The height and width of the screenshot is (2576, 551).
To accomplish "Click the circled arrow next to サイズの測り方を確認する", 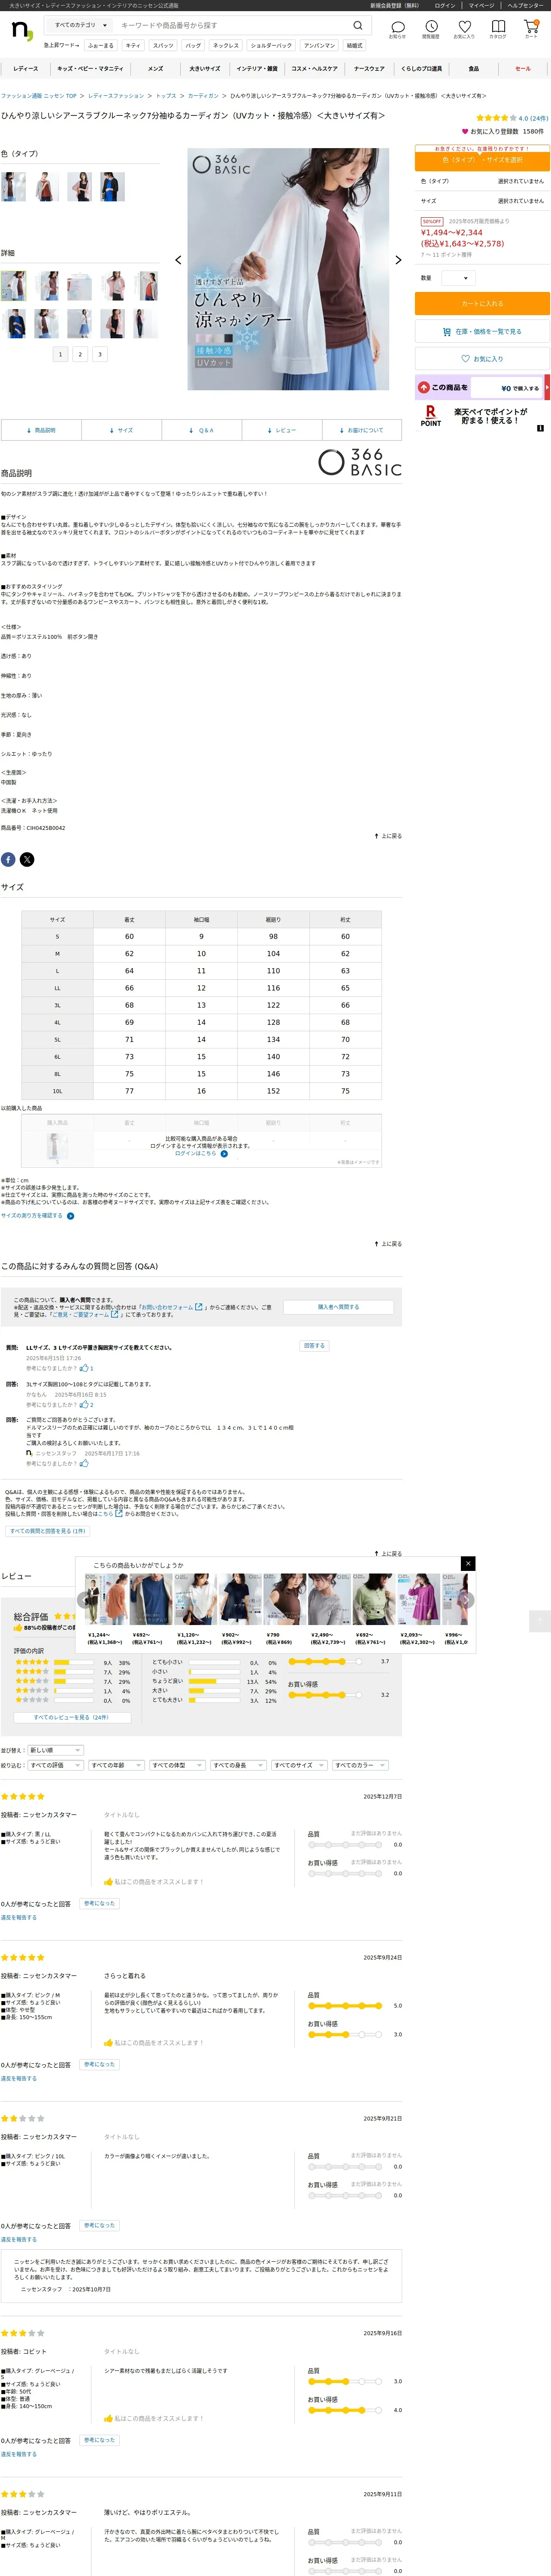I will tap(70, 1216).
